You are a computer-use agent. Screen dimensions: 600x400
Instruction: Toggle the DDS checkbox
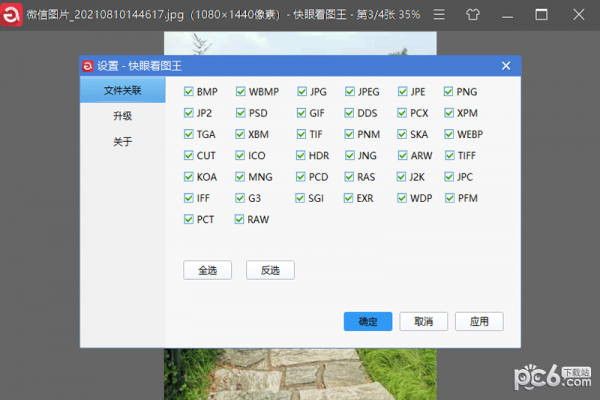tap(349, 113)
